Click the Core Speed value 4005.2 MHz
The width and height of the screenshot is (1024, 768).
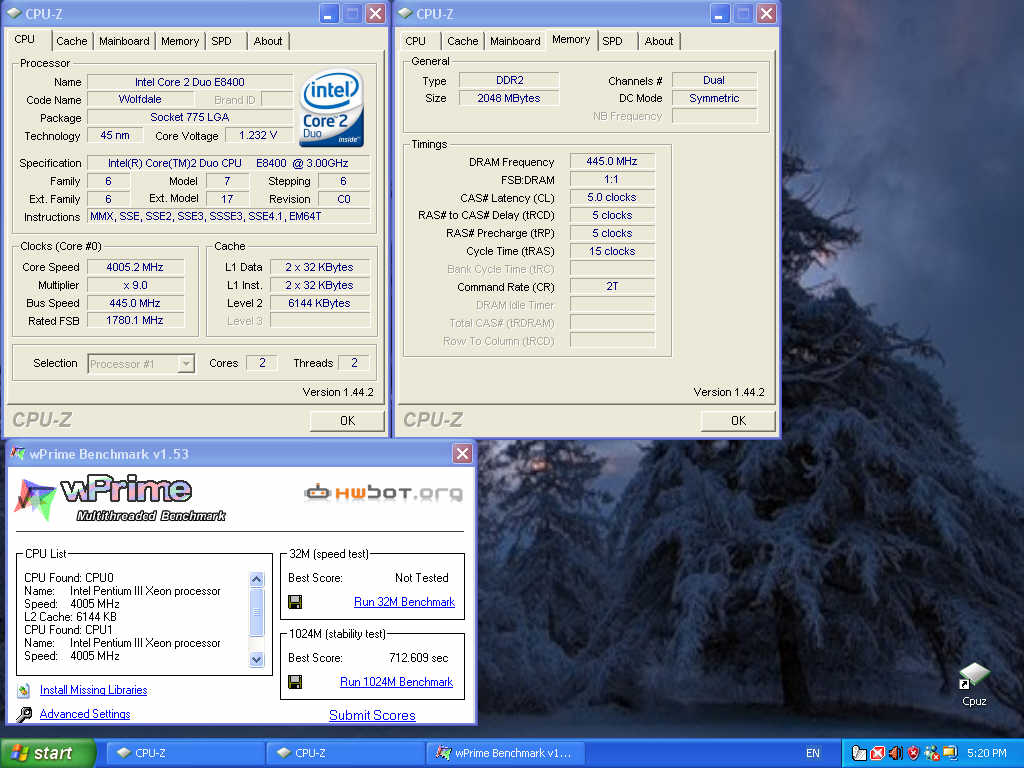coord(135,267)
